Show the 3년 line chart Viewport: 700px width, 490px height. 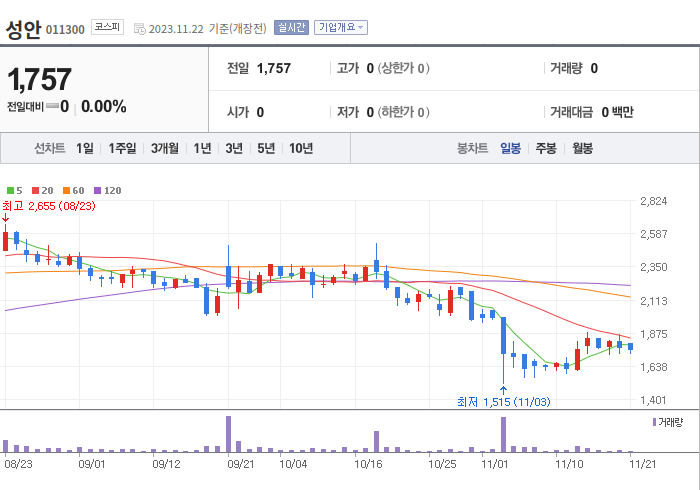(x=234, y=148)
